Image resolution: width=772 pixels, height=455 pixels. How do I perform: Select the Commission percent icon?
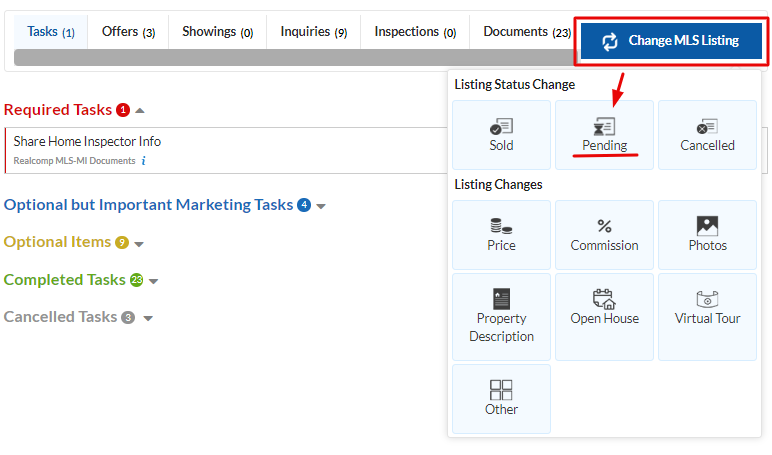(x=604, y=226)
